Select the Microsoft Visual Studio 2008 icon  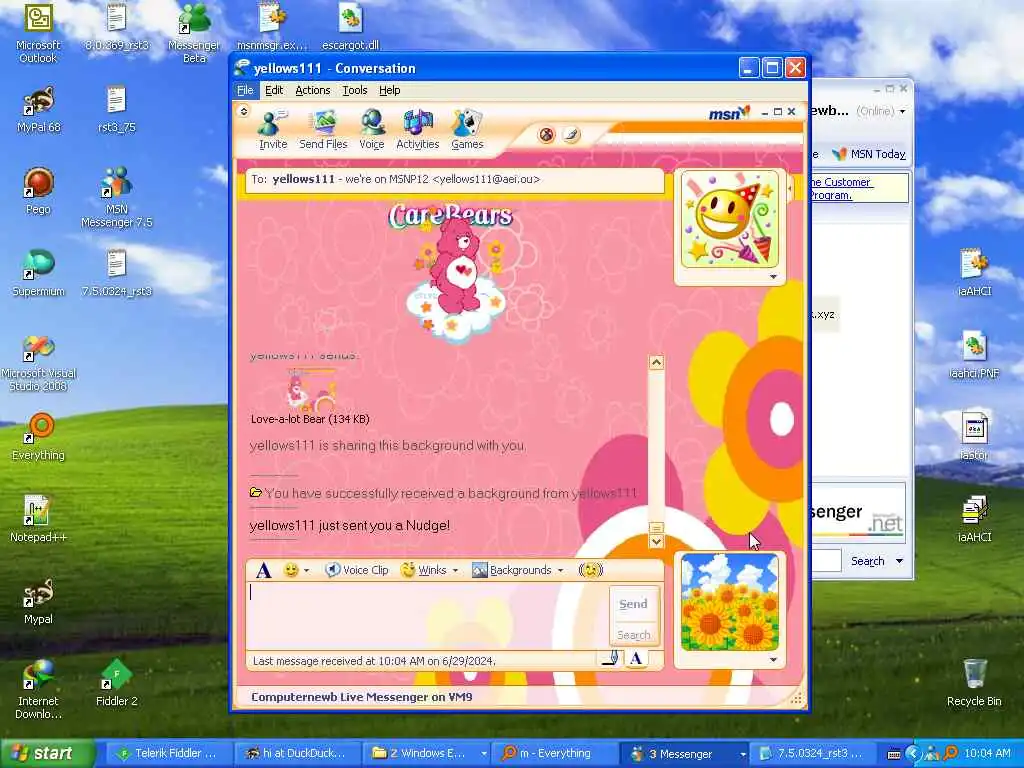pyautogui.click(x=39, y=363)
